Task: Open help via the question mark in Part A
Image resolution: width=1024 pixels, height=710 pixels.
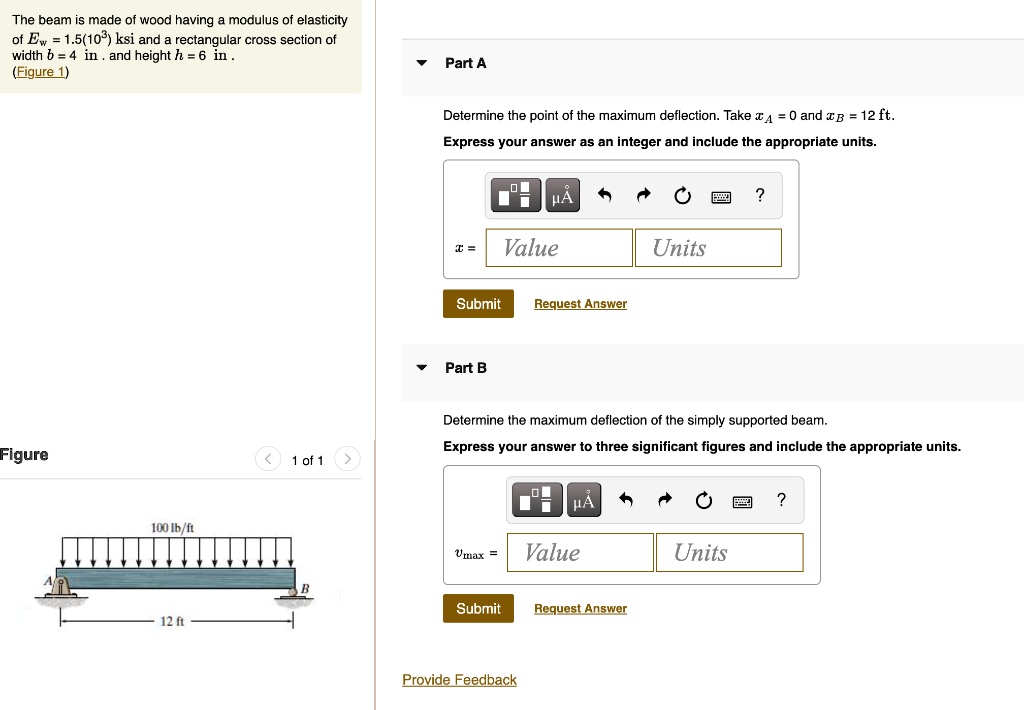Action: (x=759, y=195)
